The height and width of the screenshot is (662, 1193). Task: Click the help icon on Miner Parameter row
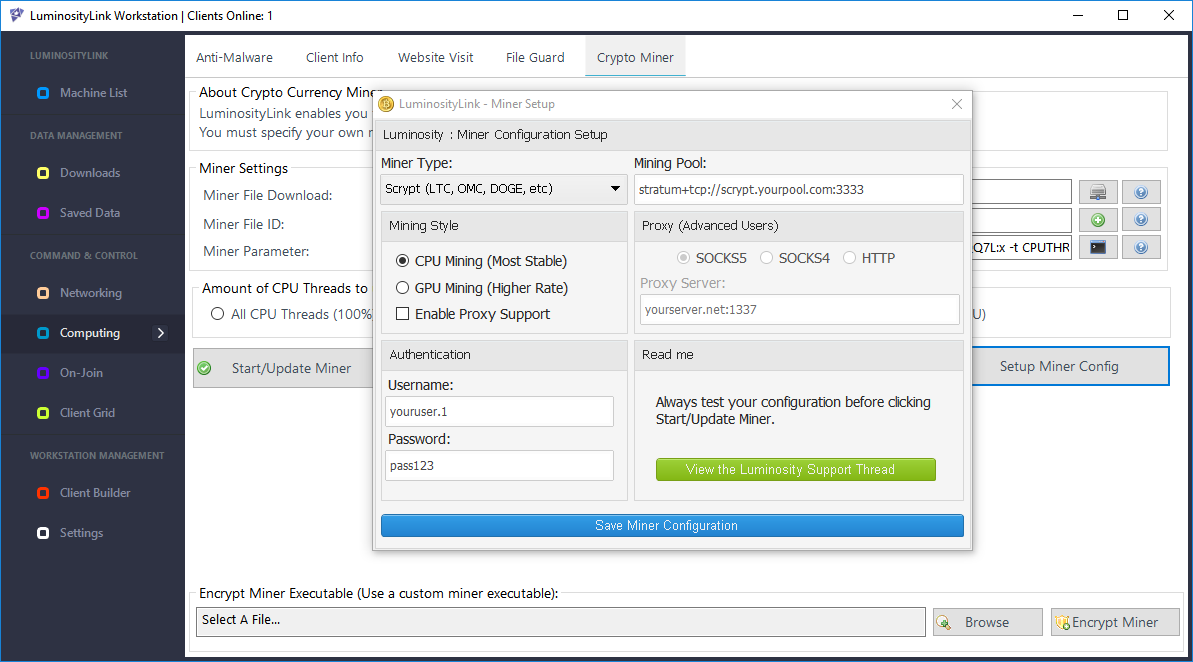[x=1141, y=247]
